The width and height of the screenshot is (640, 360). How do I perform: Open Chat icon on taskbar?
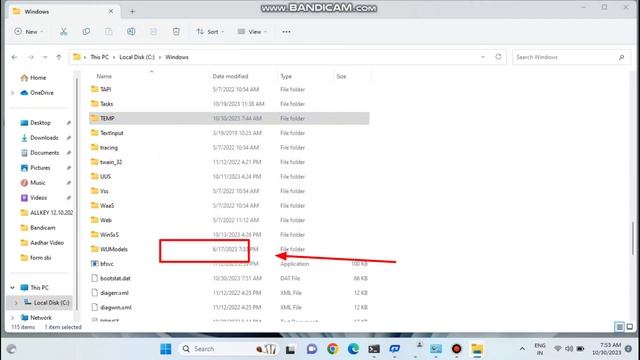click(312, 349)
